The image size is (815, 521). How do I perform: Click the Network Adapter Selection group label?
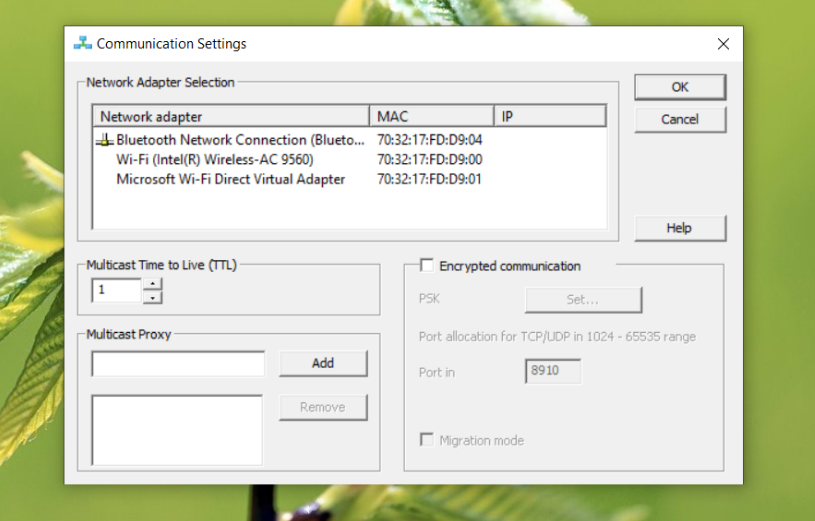(x=160, y=83)
